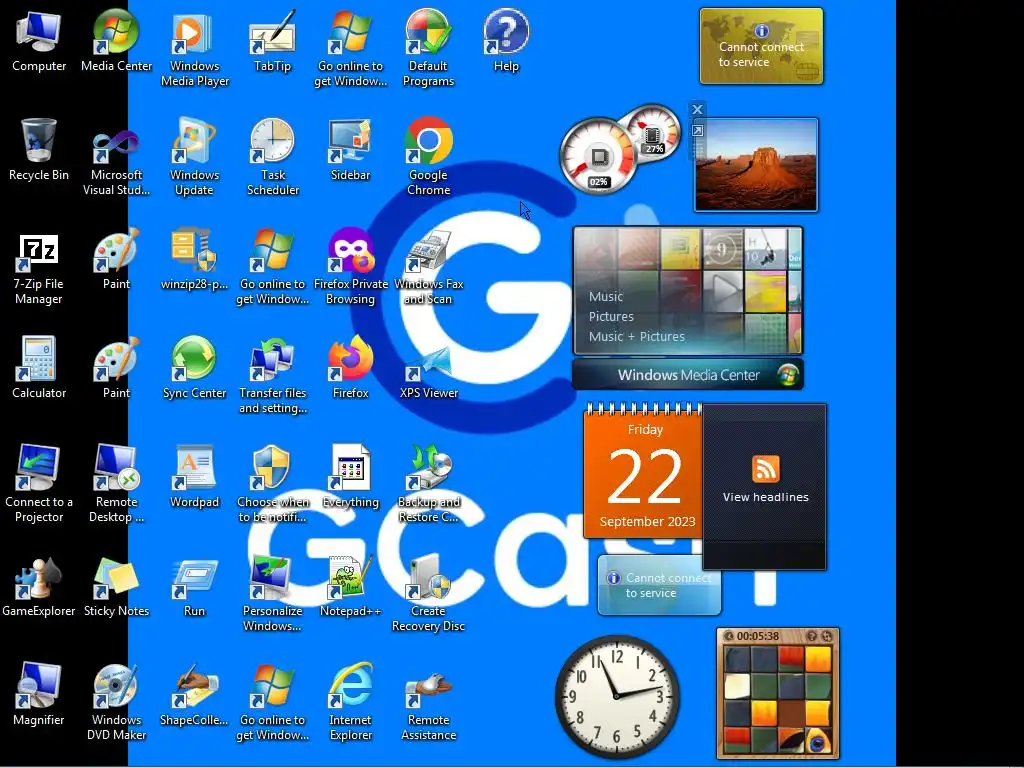Select the Windows Update shortcut
The height and width of the screenshot is (768, 1024).
click(x=195, y=158)
